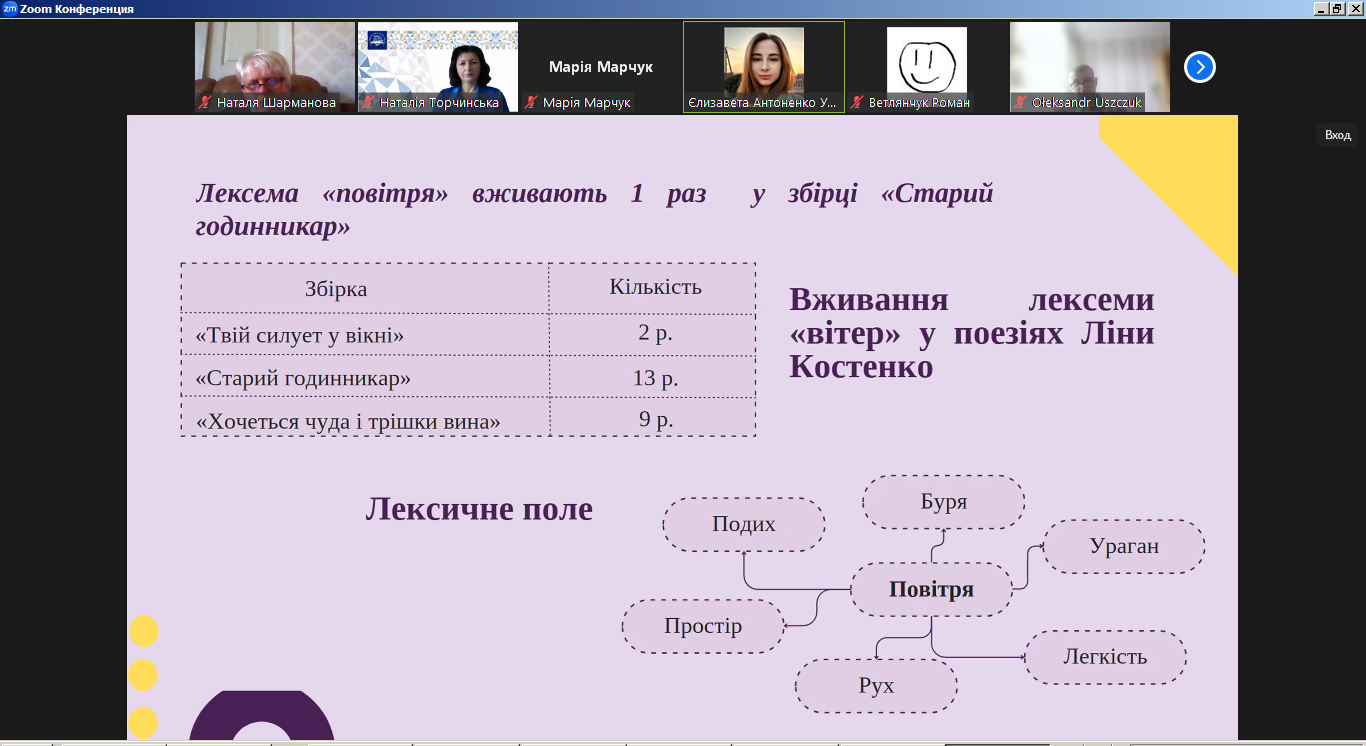Select Єлизавета Антоненко's video thumbnail
The height and width of the screenshot is (746, 1366).
[x=764, y=60]
